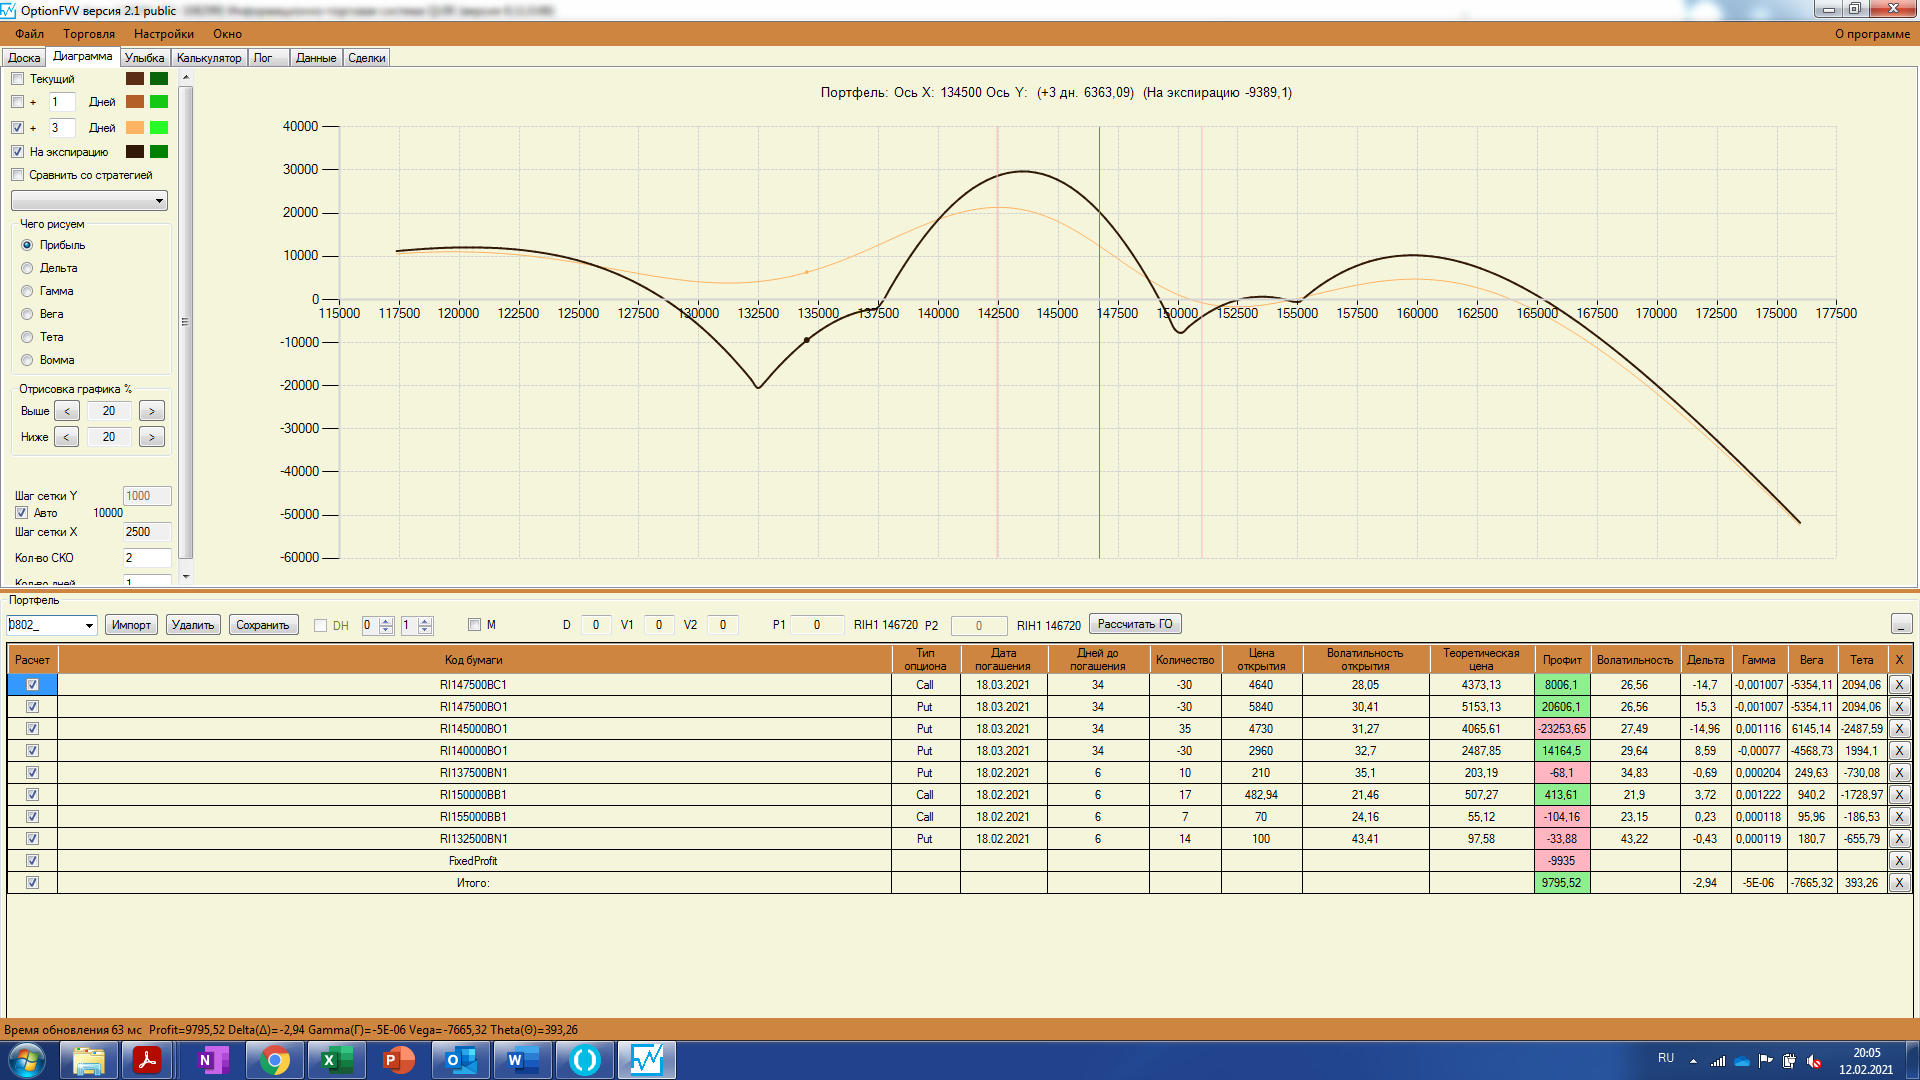1920x1080 pixels.
Task: Open the Торговля menu
Action: pos(89,34)
